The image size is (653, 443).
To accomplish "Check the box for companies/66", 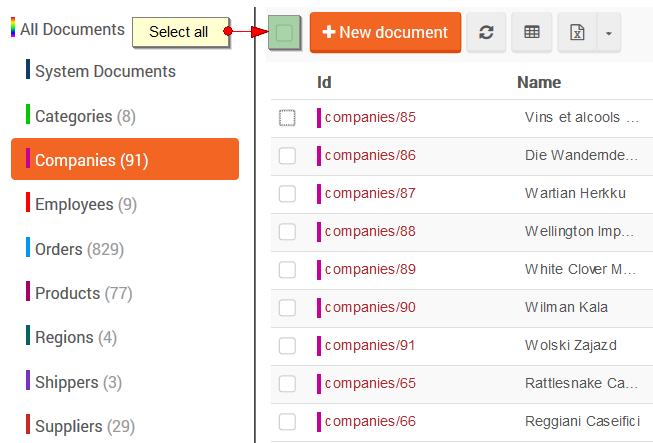I will [x=287, y=421].
